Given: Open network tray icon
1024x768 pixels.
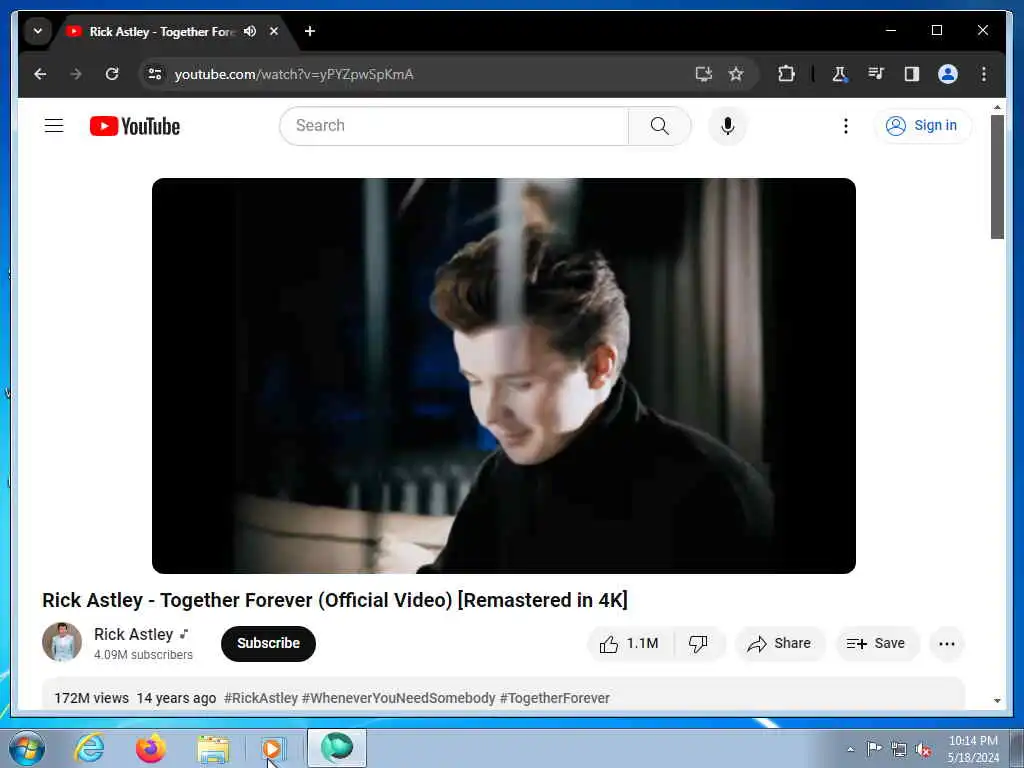Looking at the screenshot, I should 899,749.
